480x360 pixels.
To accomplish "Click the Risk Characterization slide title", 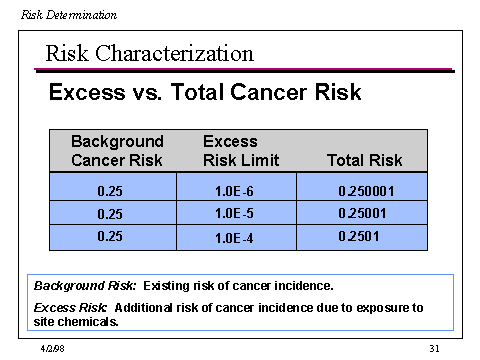I will [x=150, y=53].
